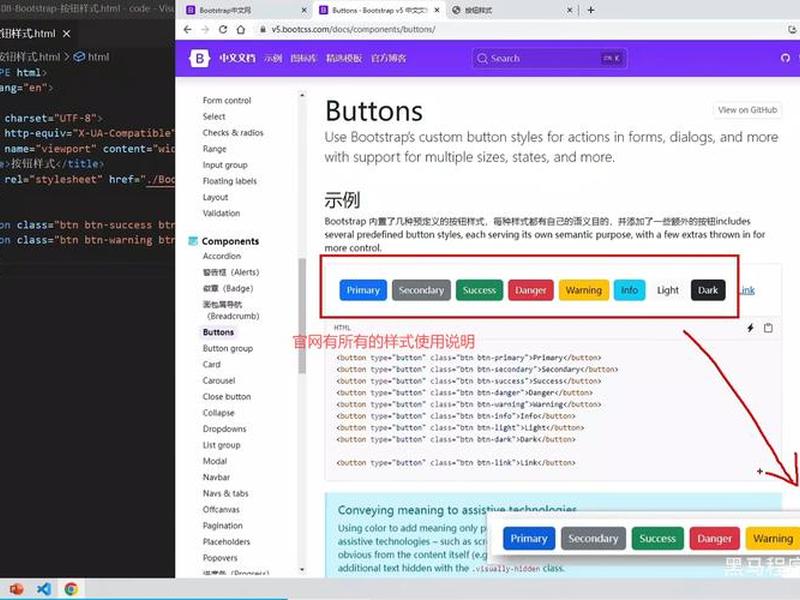The width and height of the screenshot is (800, 600).
Task: Open Checks & radios in sidebar
Action: [233, 133]
